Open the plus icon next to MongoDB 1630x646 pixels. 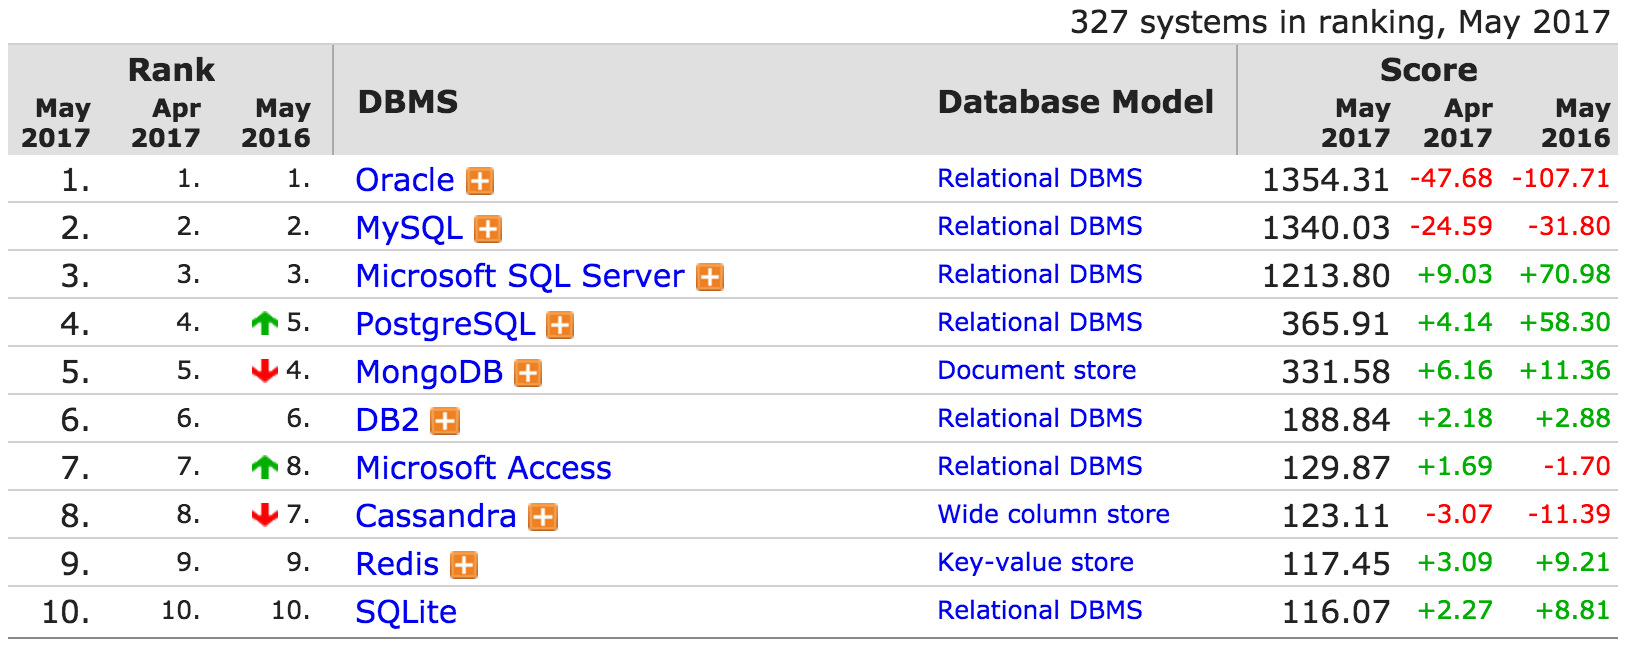(528, 373)
